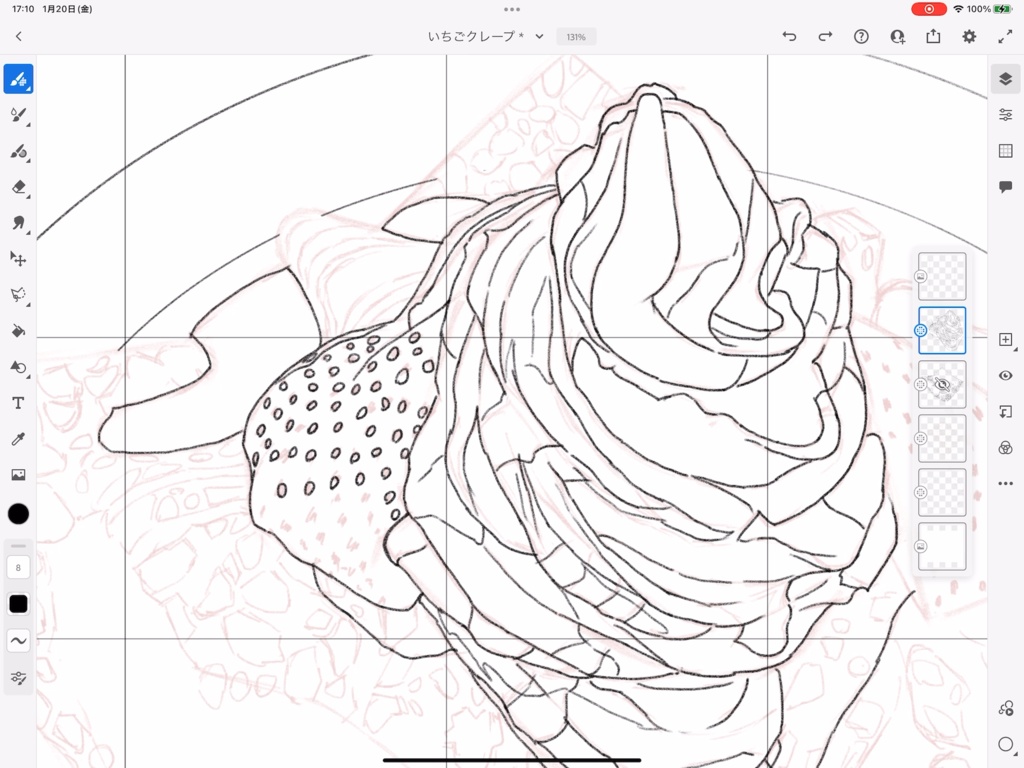Select the Paint bucket fill tool
Screen dimensions: 1024x768
tap(18, 331)
